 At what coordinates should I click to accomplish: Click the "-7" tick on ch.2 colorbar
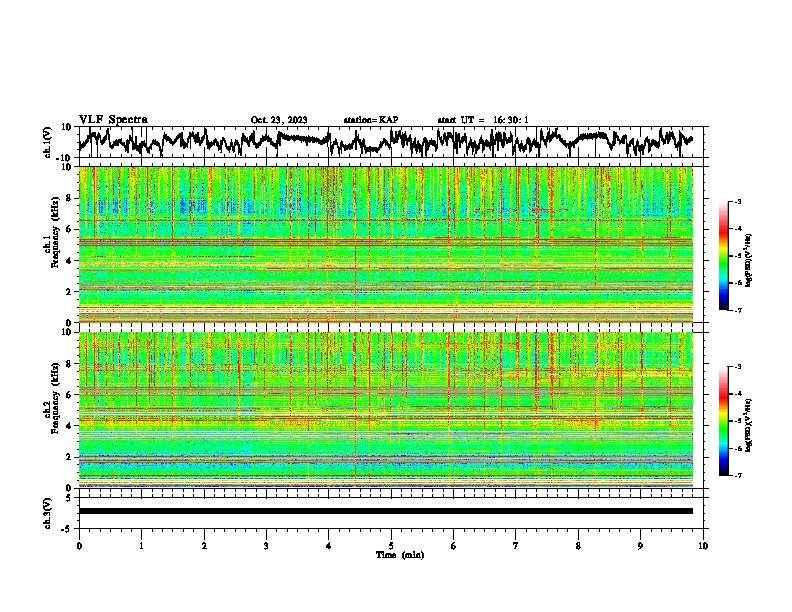pos(738,476)
